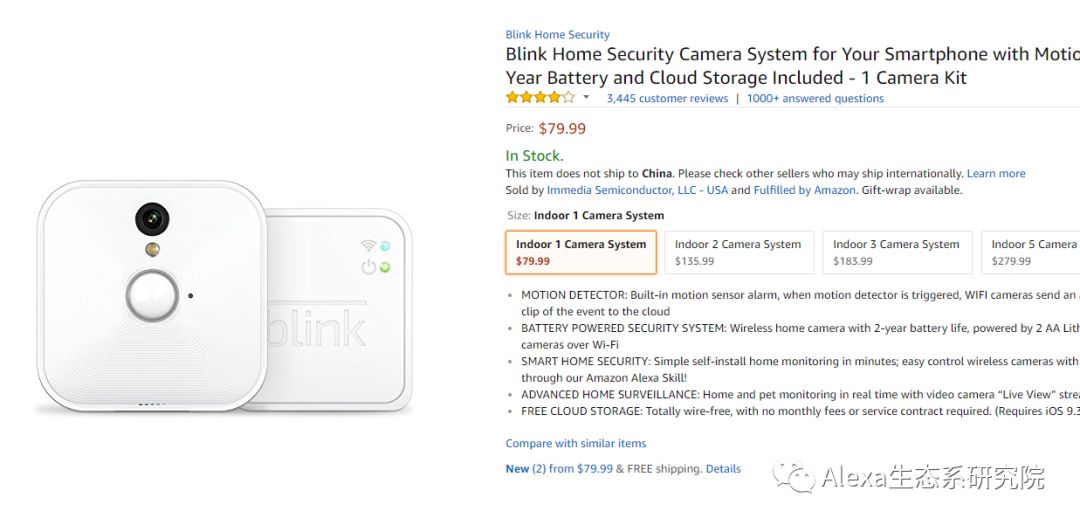
Task: Click the WeChat logo watermark icon
Action: click(798, 476)
